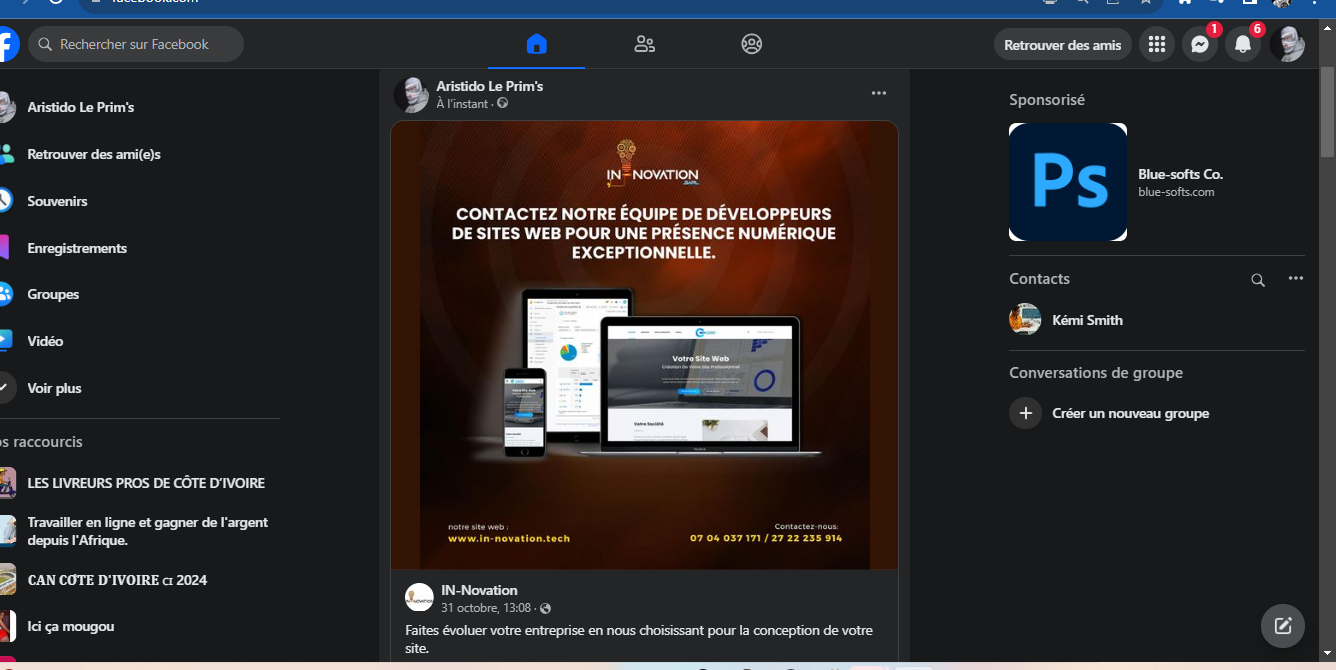Create a new group with plus icon
This screenshot has width=1336, height=670.
(1025, 413)
